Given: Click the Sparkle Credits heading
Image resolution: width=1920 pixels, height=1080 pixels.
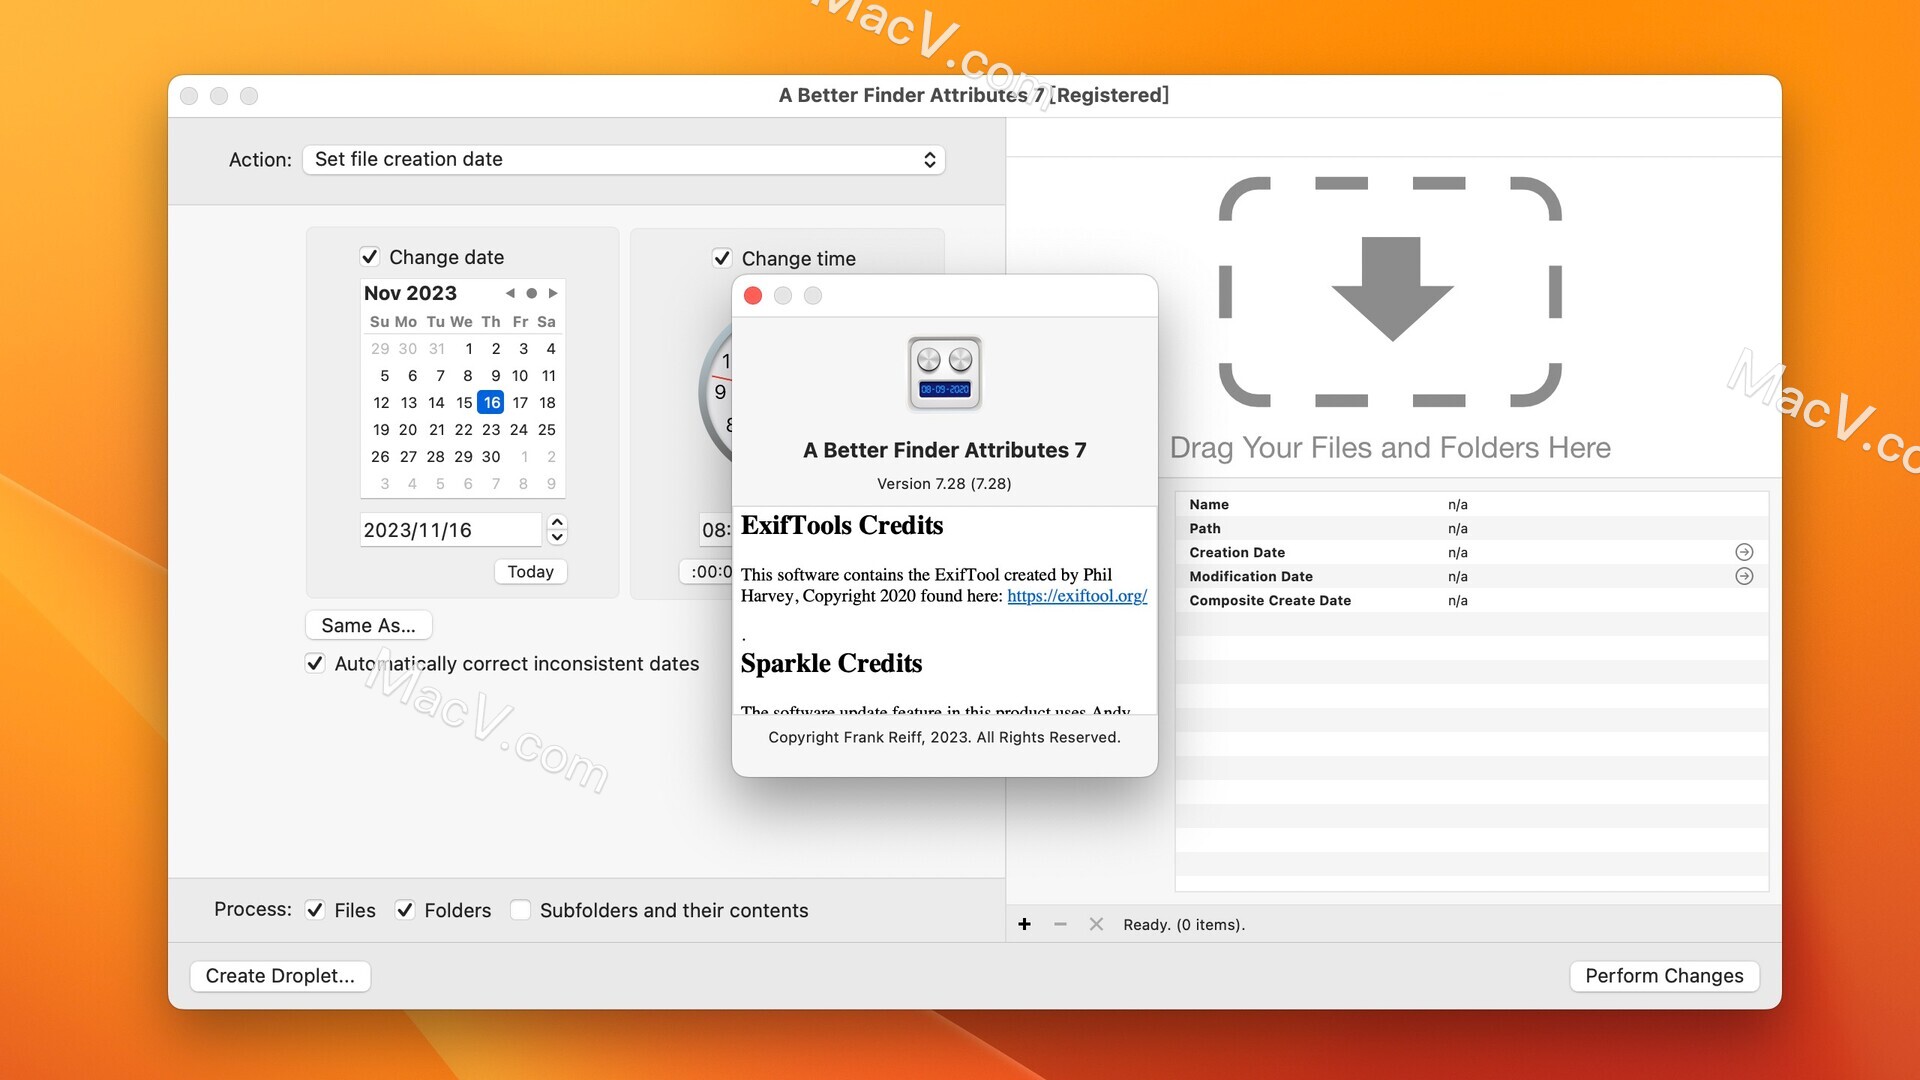Looking at the screenshot, I should click(831, 663).
